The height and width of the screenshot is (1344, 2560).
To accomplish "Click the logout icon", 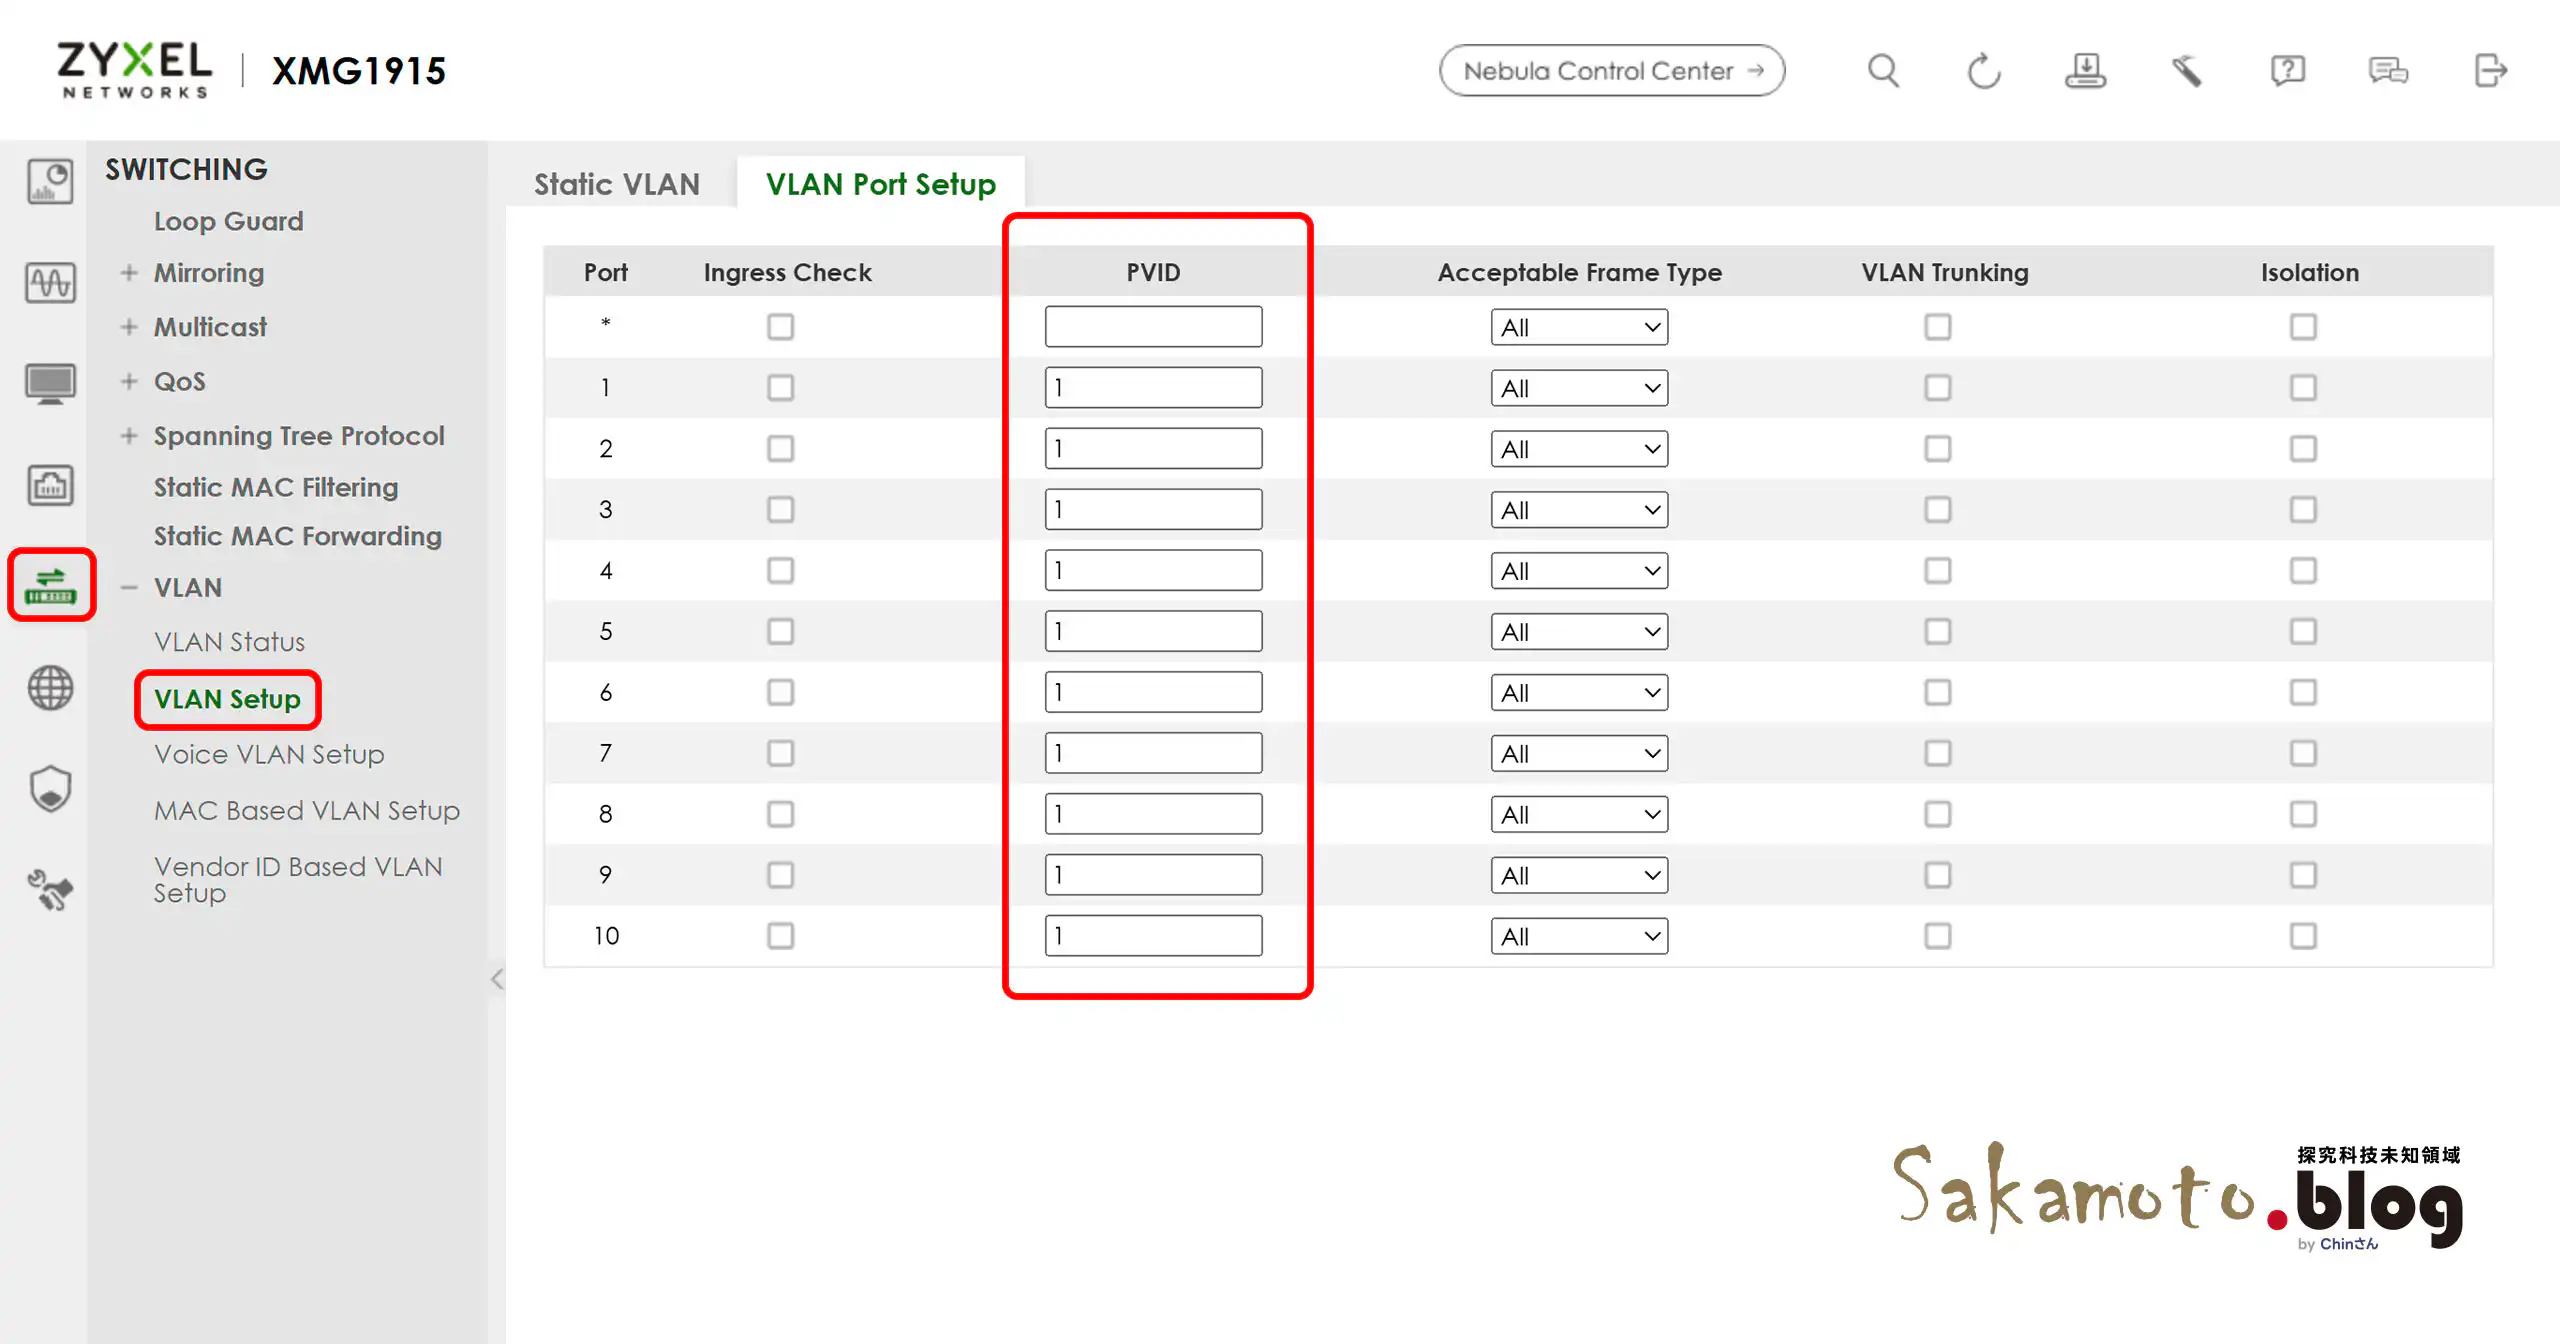I will click(x=2490, y=71).
